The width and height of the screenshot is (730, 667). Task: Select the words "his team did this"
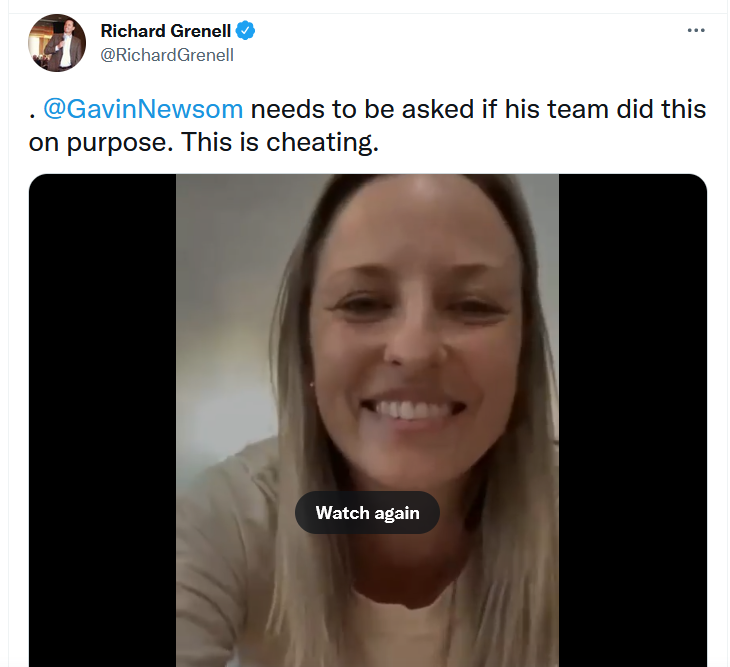coord(605,109)
